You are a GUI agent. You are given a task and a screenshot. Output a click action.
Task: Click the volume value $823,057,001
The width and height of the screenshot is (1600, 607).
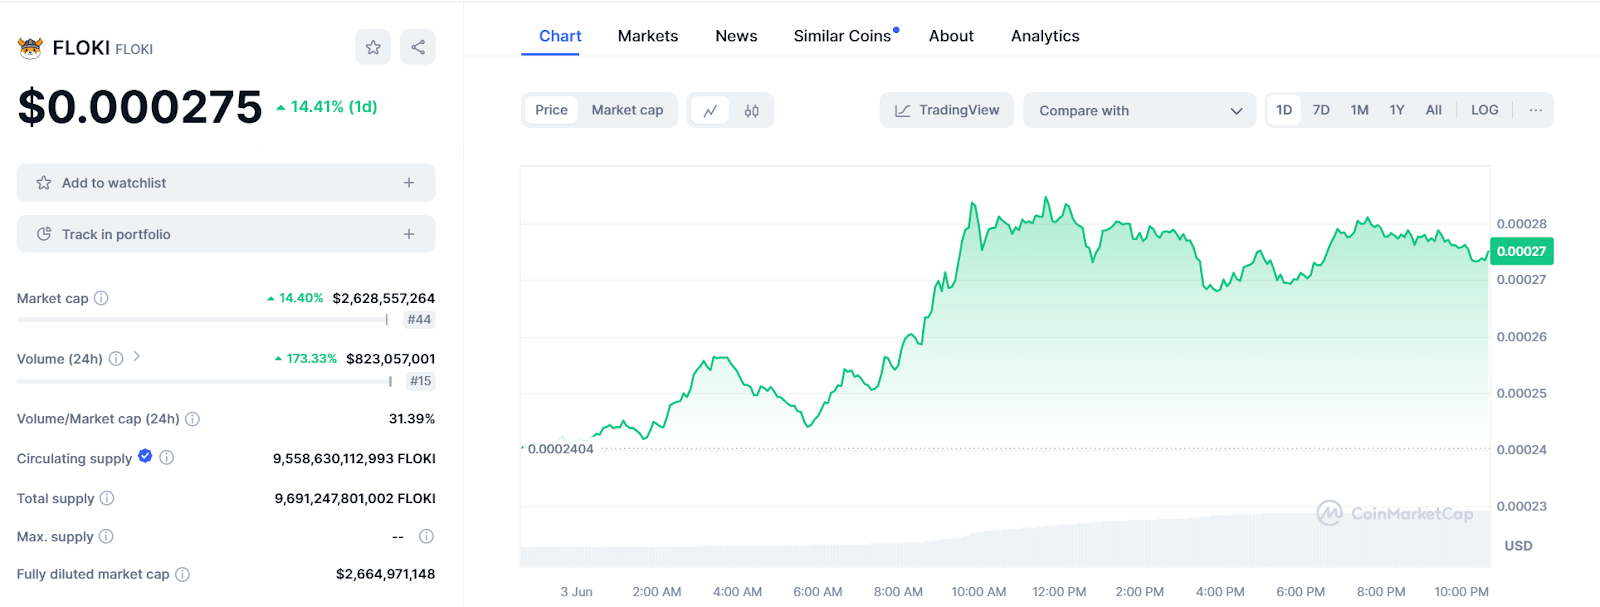390,358
